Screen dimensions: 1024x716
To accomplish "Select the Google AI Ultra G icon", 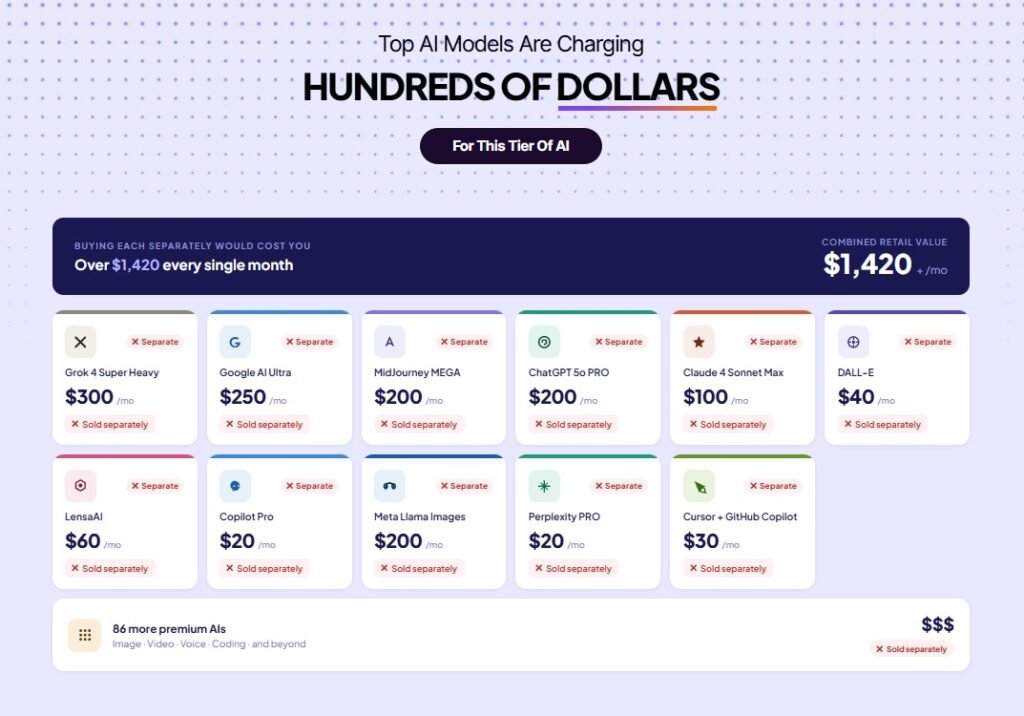I will (x=235, y=342).
